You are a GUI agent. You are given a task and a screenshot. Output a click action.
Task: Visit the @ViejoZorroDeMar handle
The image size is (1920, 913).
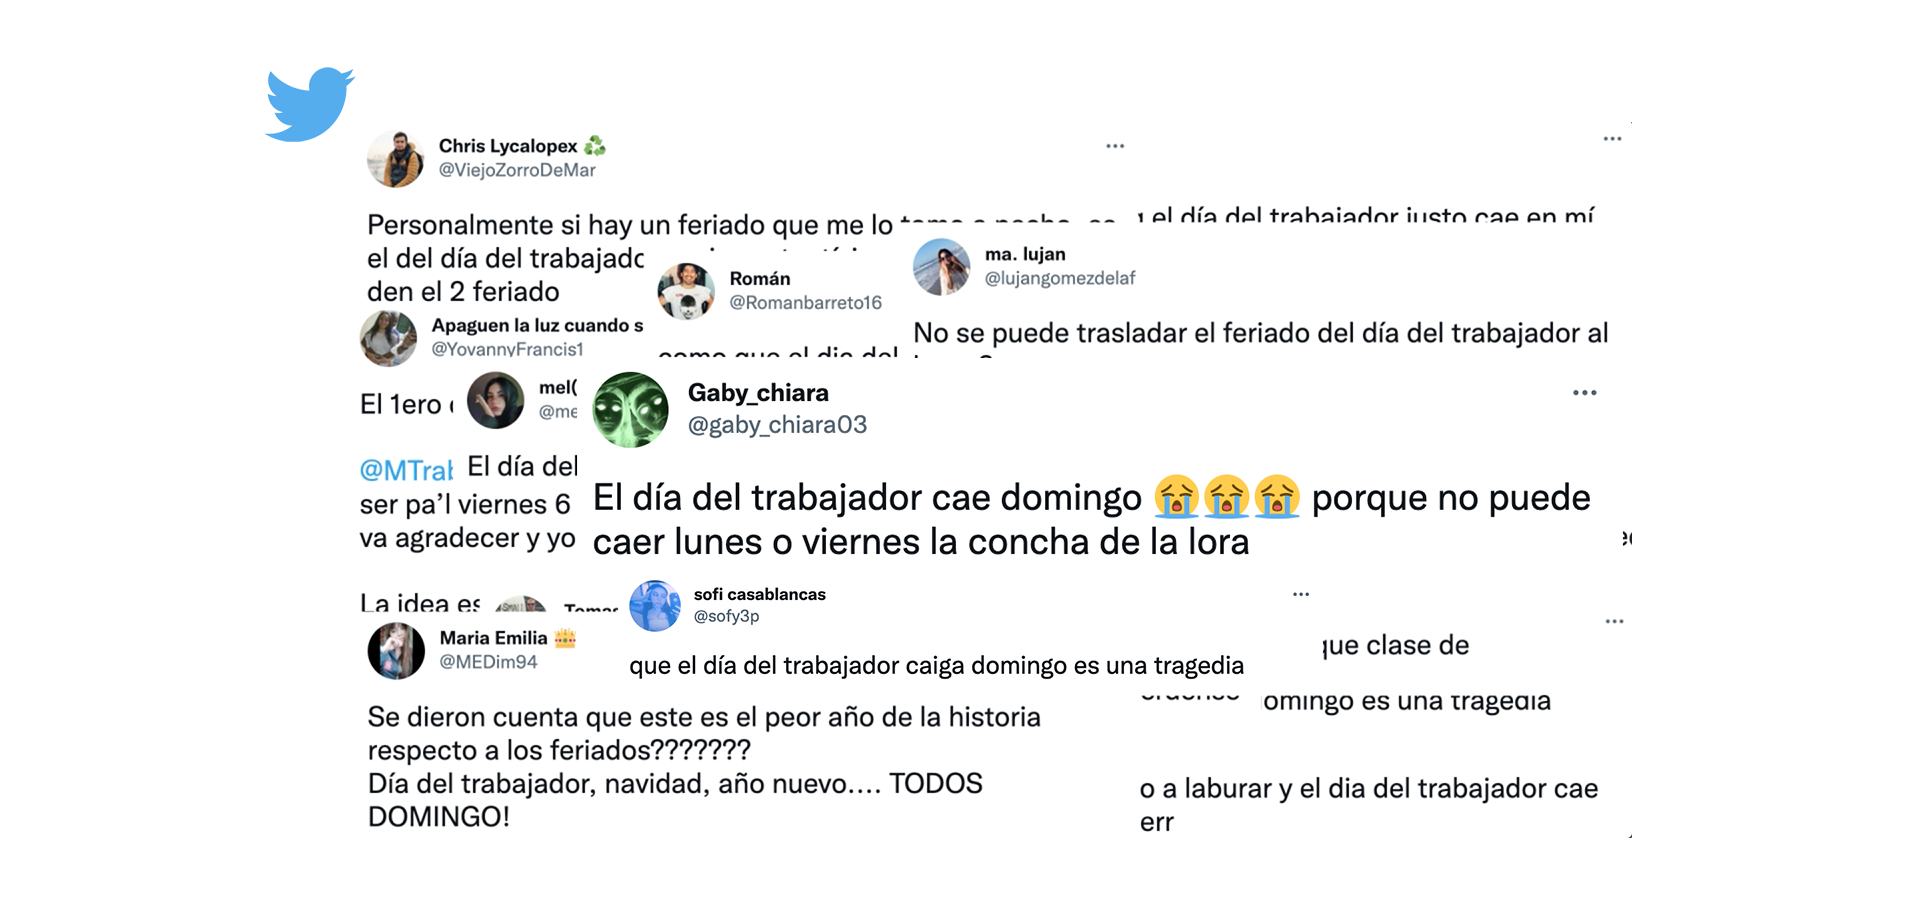coord(517,170)
